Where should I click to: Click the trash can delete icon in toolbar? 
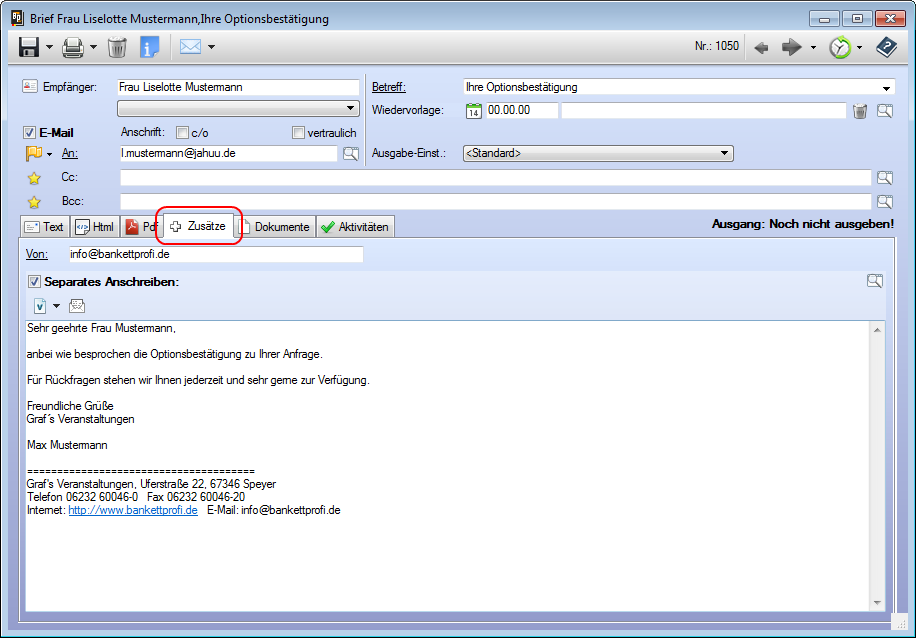click(117, 47)
